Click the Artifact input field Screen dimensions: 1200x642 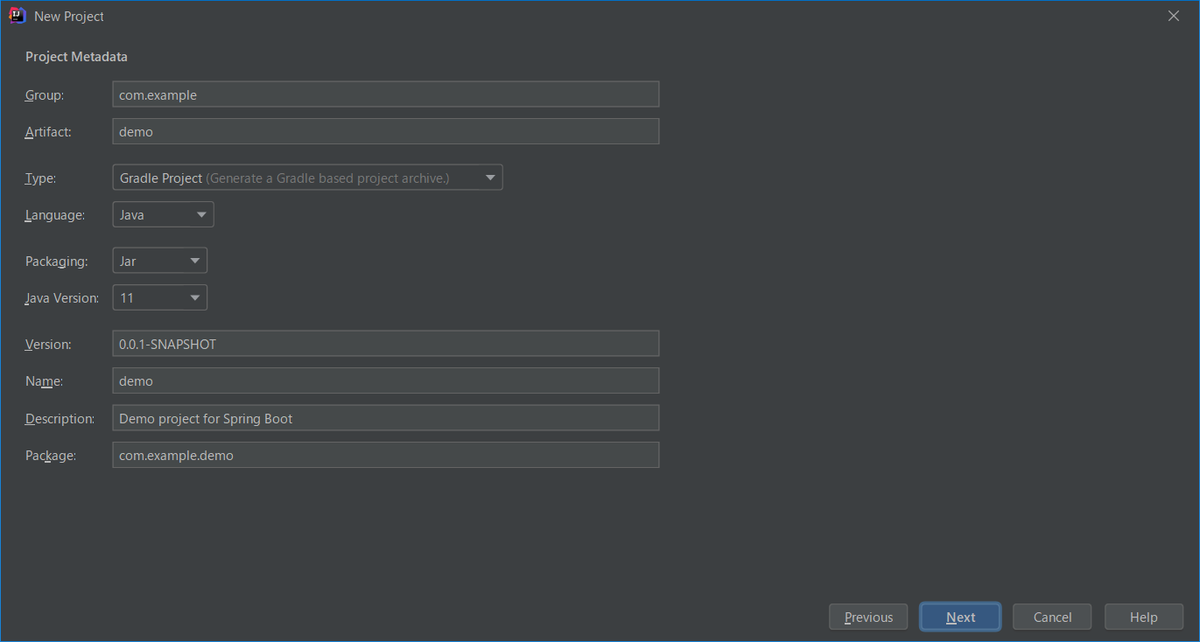(386, 131)
